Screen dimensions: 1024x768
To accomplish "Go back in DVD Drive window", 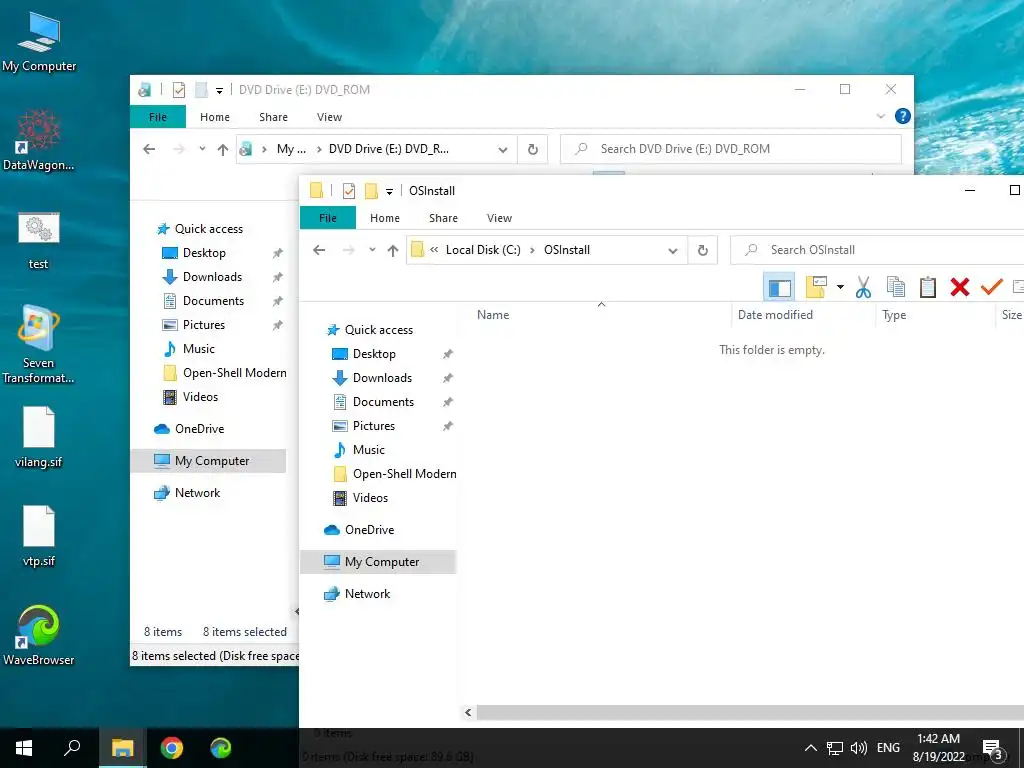I will (149, 149).
